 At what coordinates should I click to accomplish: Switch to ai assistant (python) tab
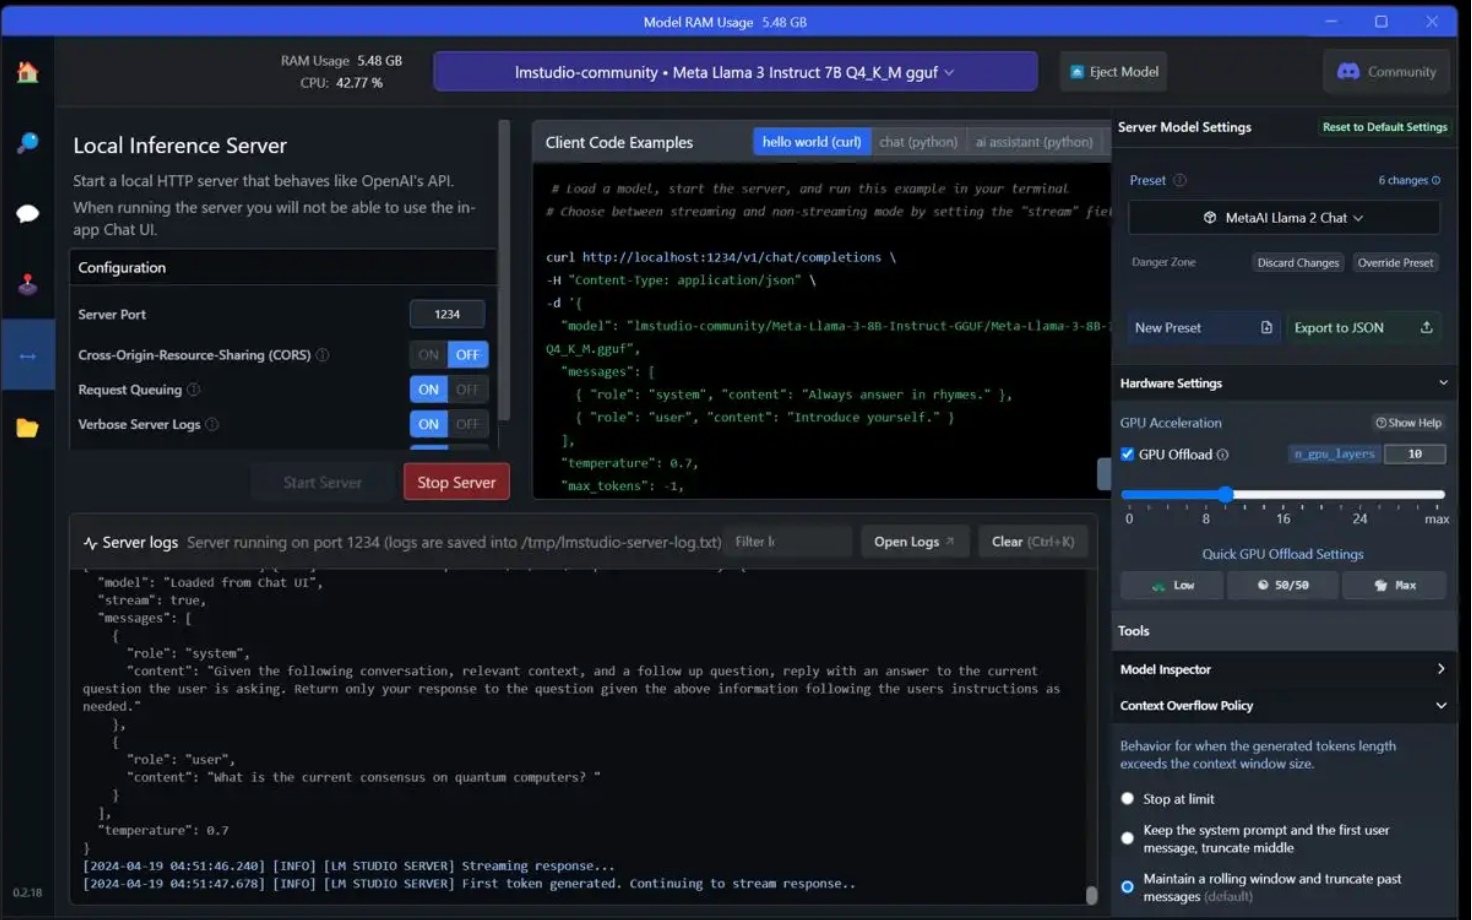pos(1034,142)
